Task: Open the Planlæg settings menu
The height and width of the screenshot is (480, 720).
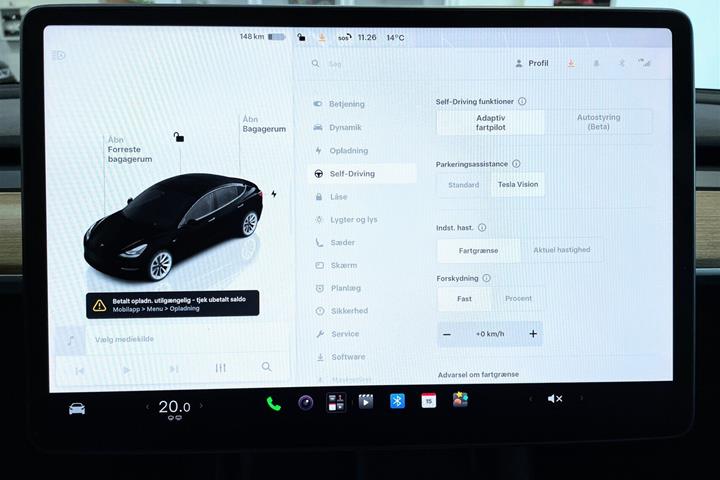Action: (x=338, y=288)
